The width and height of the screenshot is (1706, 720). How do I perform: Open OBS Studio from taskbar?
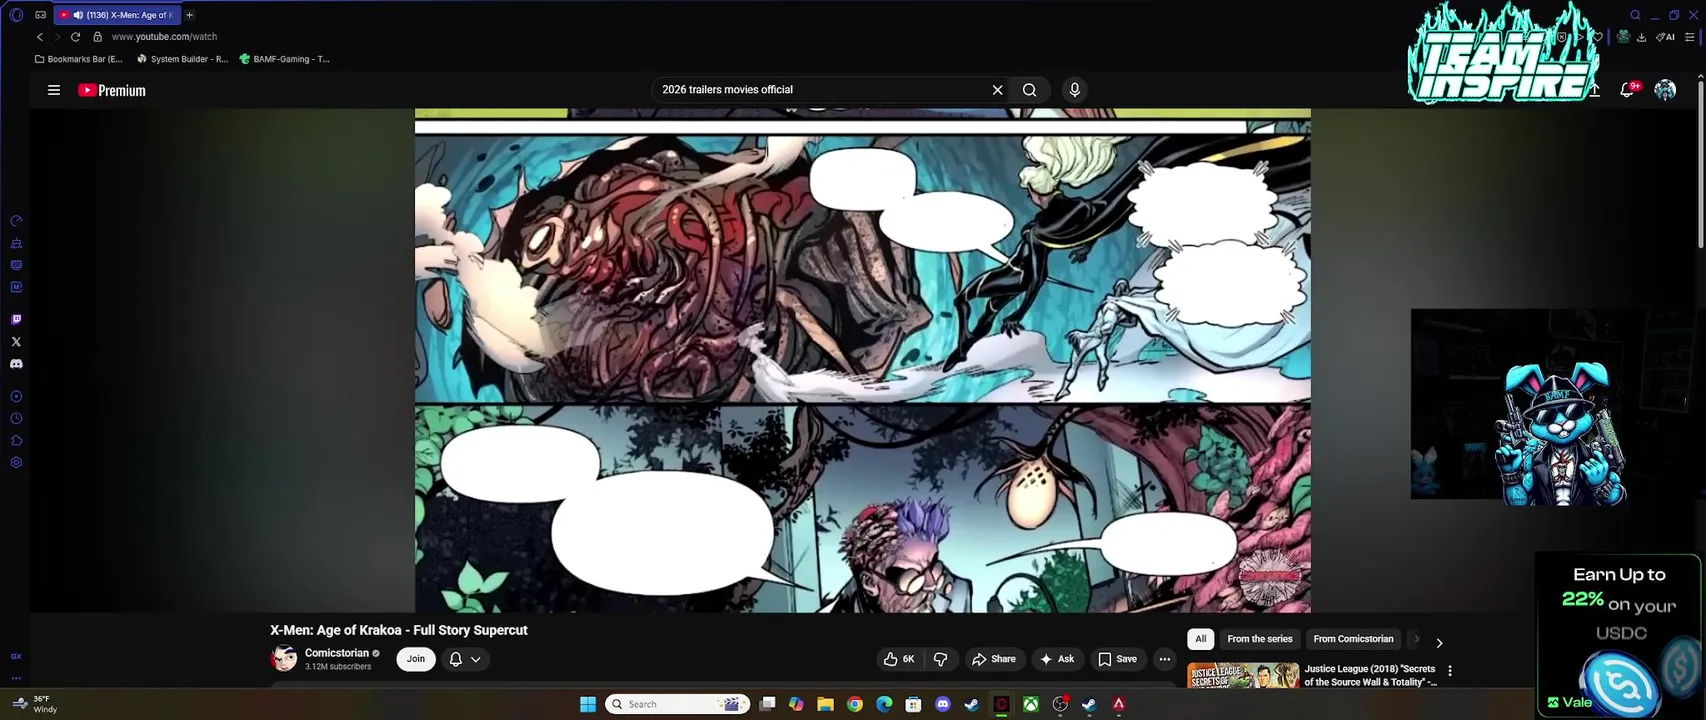pyautogui.click(x=1060, y=704)
